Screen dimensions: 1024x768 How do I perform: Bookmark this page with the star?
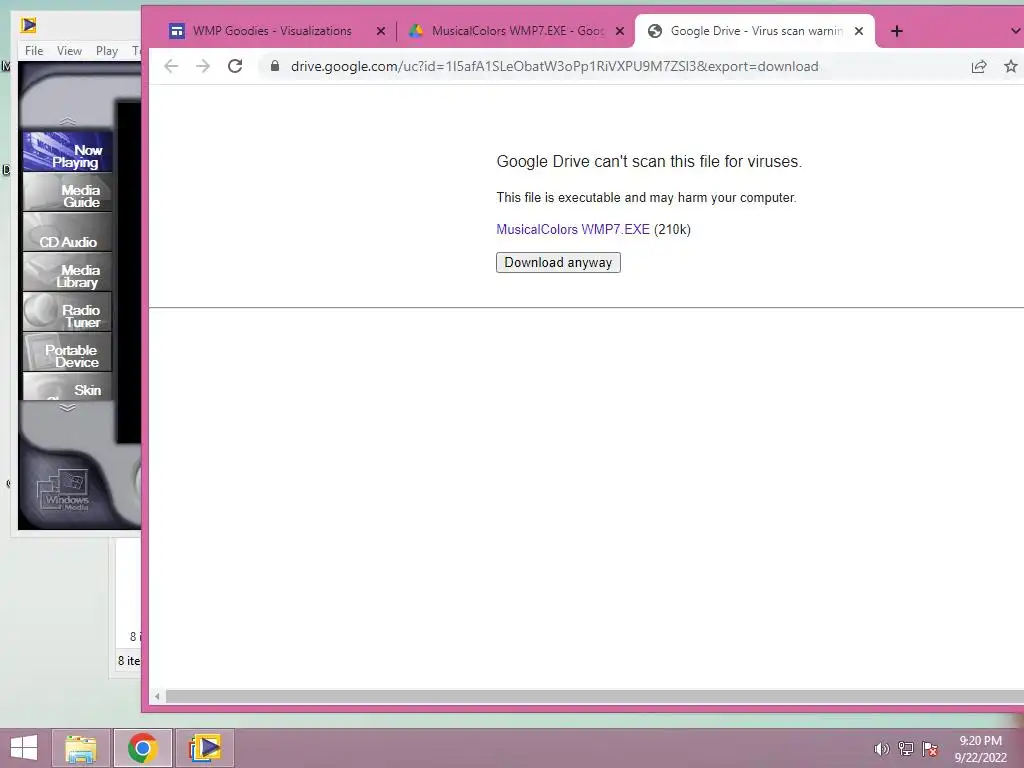(x=1010, y=66)
